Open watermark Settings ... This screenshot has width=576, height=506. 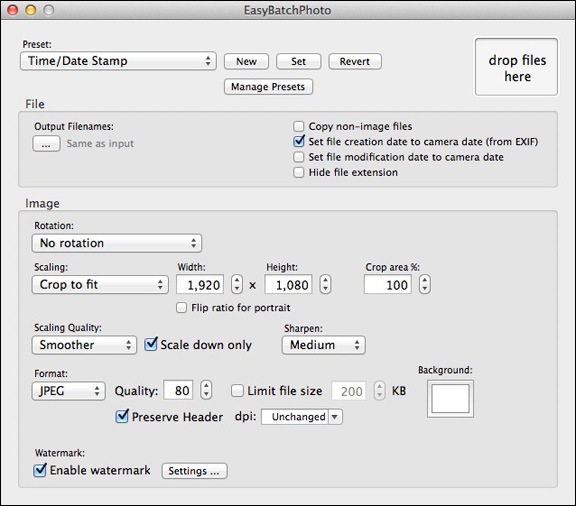194,471
